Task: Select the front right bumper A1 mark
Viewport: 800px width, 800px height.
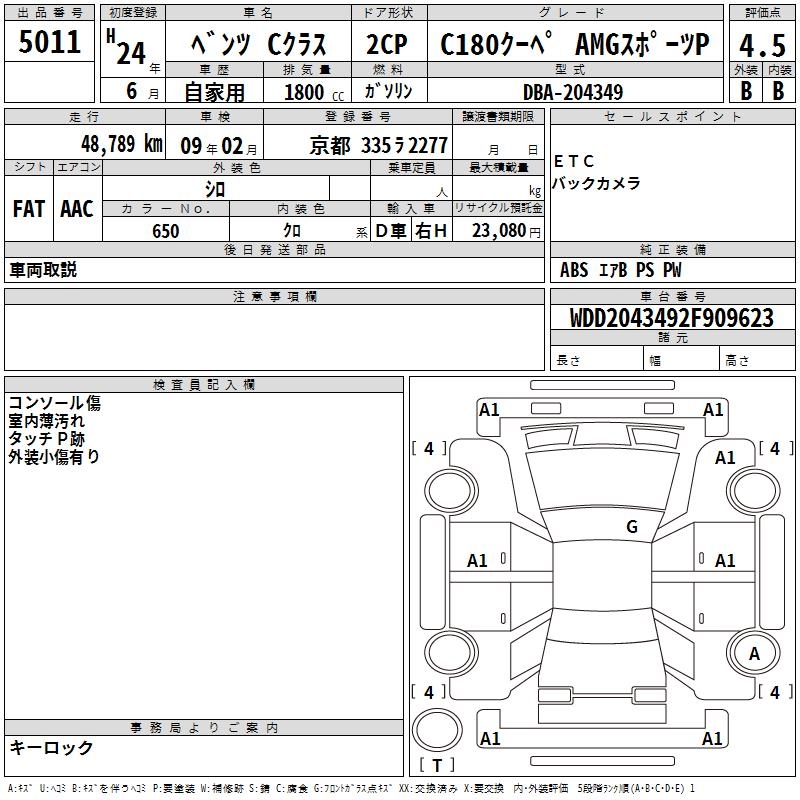Action: click(713, 410)
